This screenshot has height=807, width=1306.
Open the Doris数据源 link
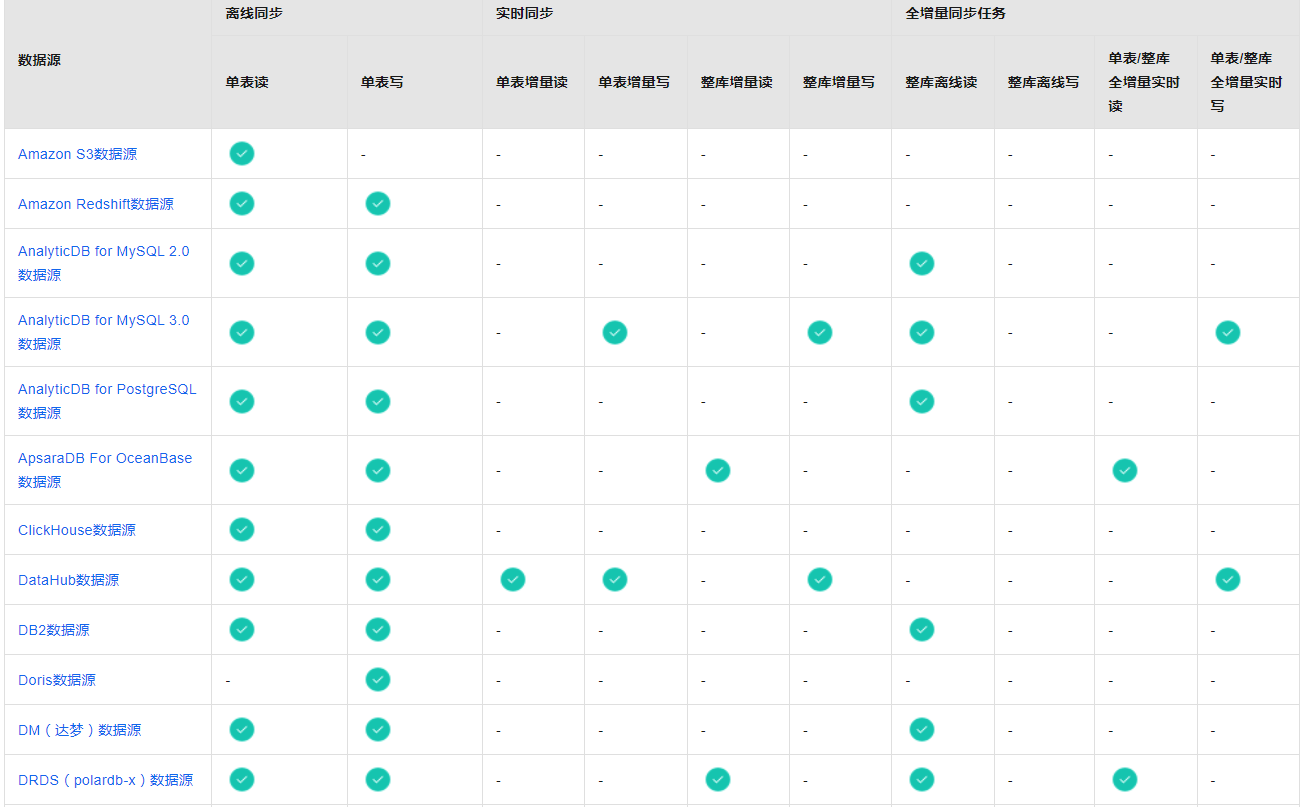[57, 680]
